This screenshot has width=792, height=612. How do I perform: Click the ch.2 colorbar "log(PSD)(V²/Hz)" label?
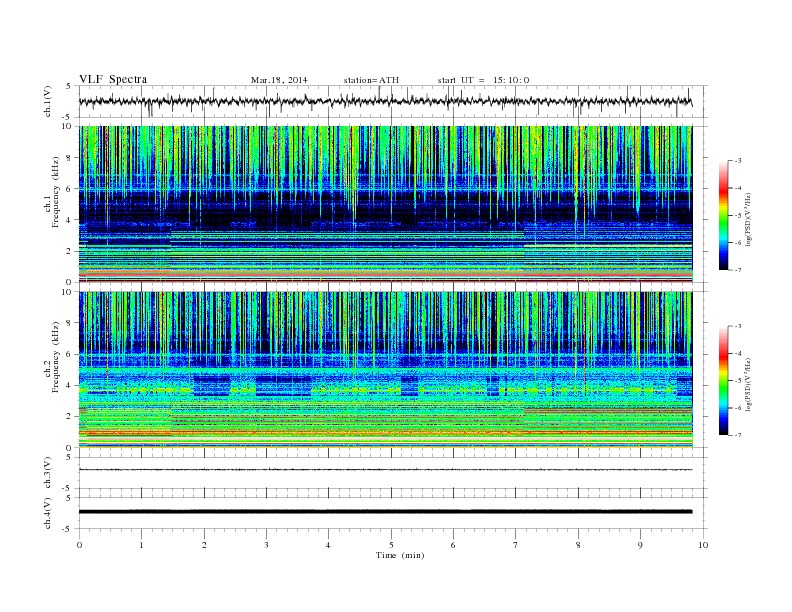point(749,384)
